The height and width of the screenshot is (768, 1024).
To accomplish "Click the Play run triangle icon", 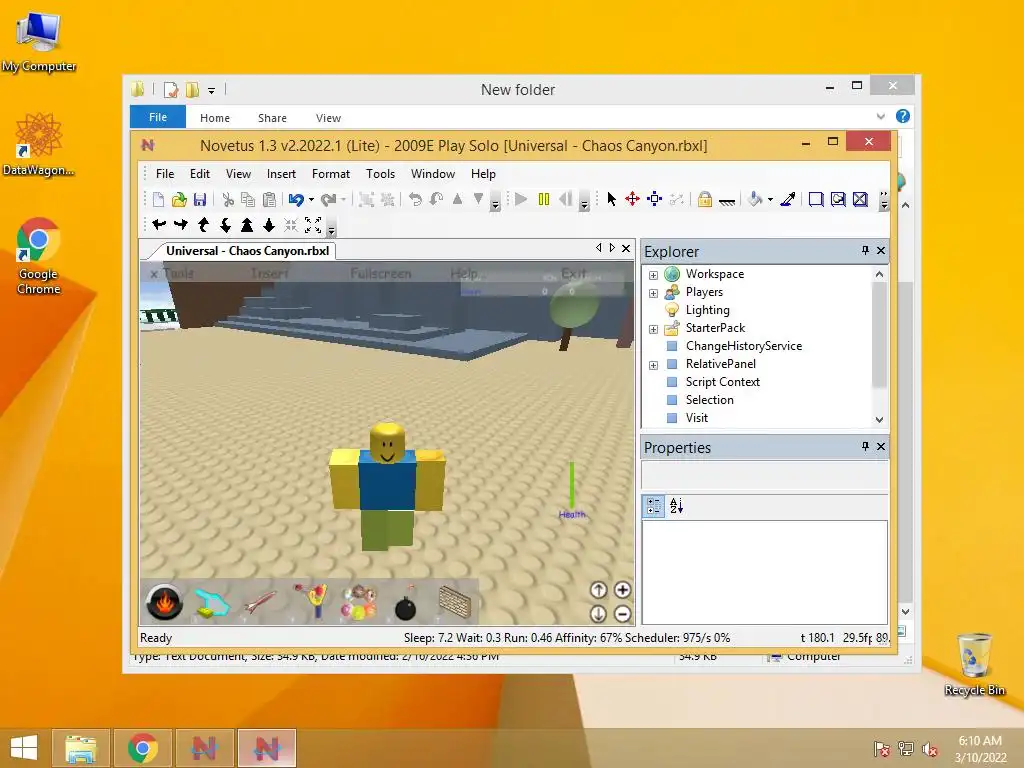I will coord(521,199).
